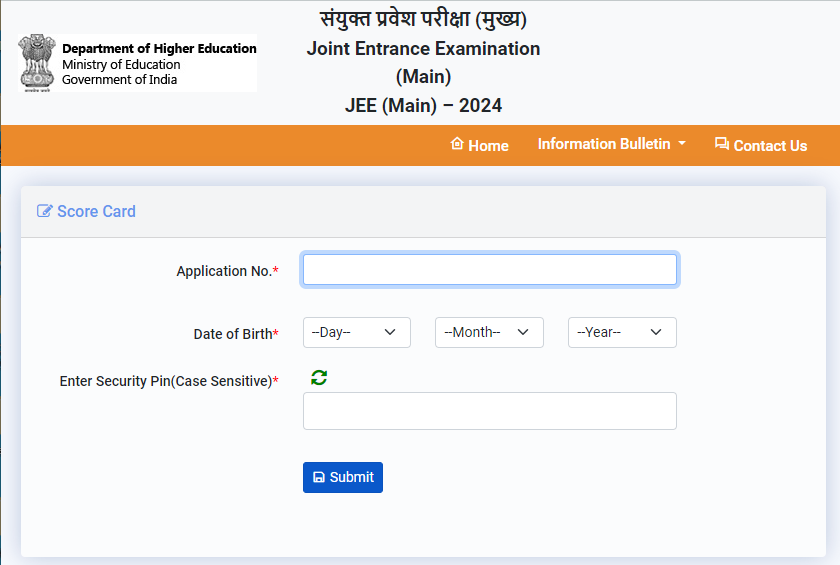The width and height of the screenshot is (840, 565).
Task: Click the floppy disk icon on Submit button
Action: [319, 478]
